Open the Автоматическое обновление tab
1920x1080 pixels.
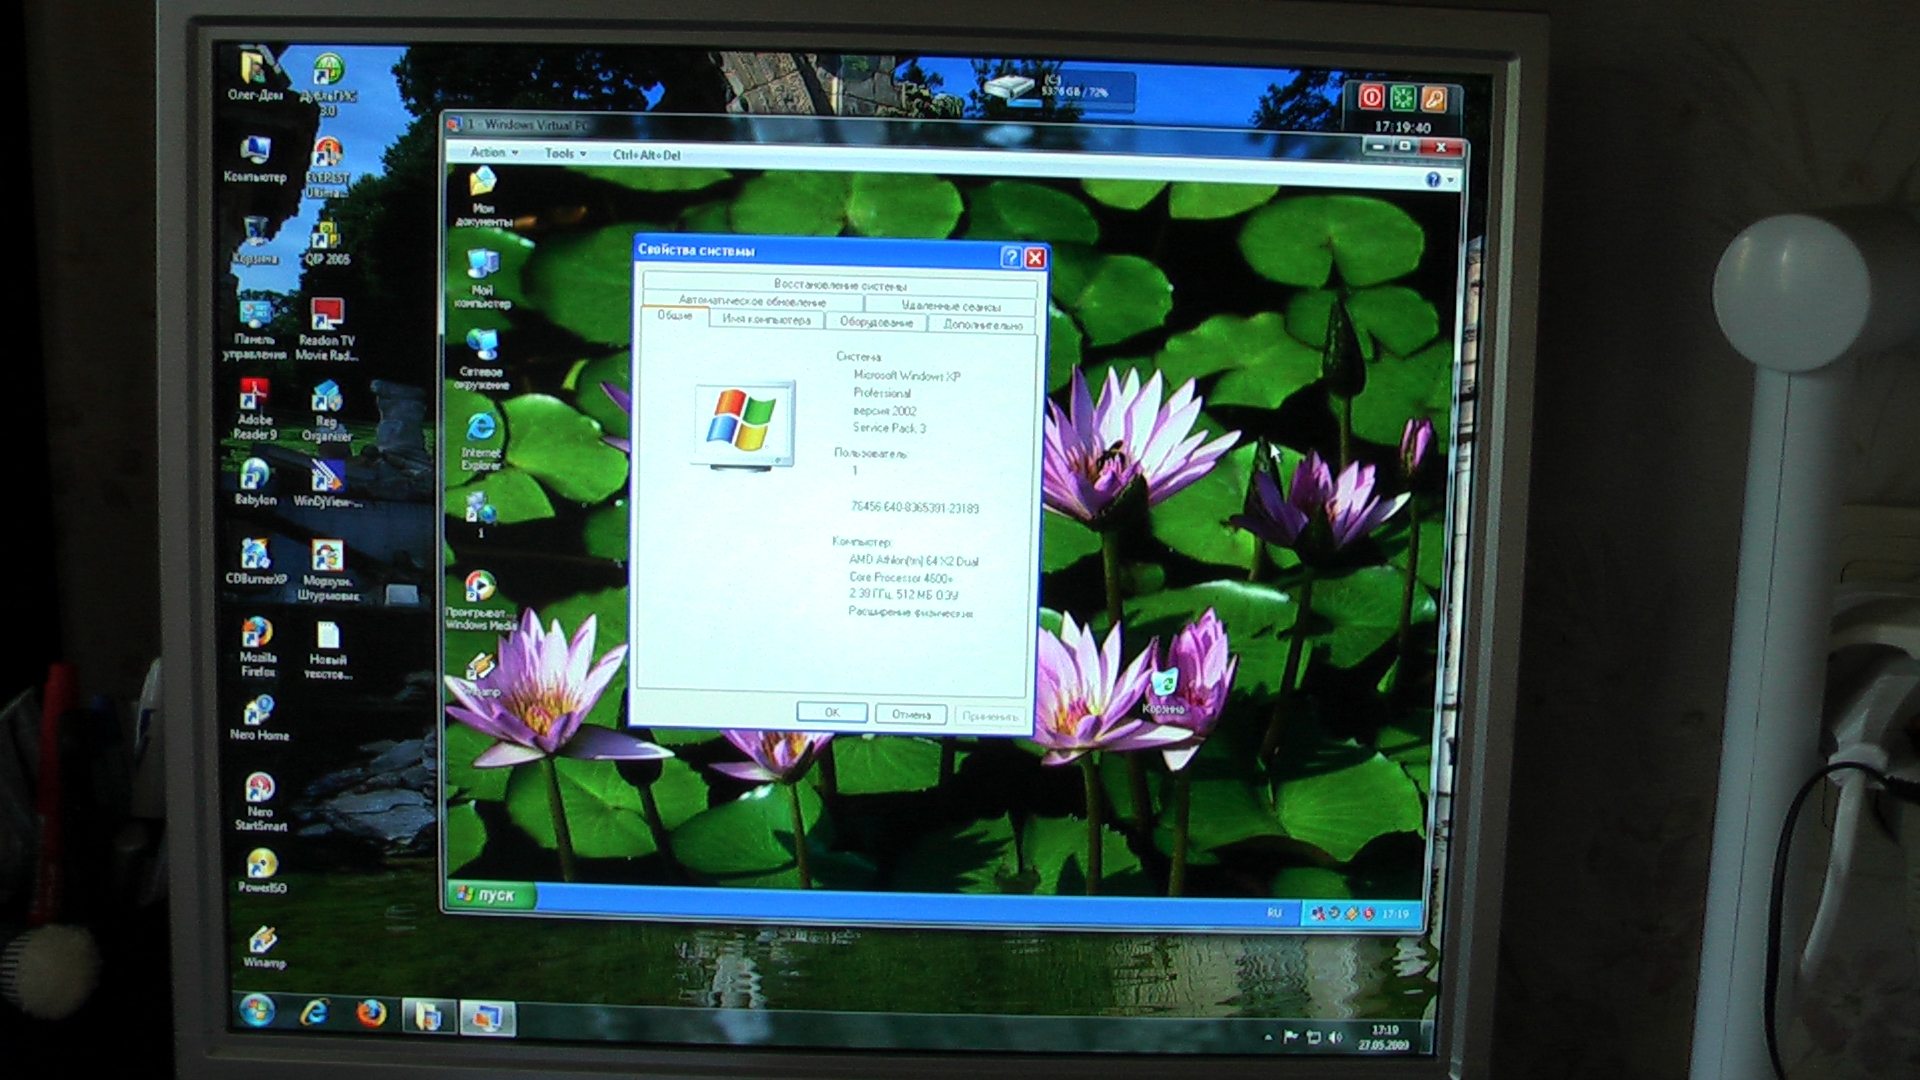tap(753, 301)
